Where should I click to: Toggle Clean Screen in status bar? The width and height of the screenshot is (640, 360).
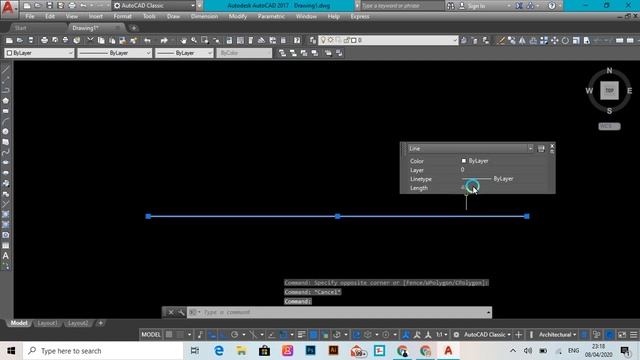click(622, 335)
